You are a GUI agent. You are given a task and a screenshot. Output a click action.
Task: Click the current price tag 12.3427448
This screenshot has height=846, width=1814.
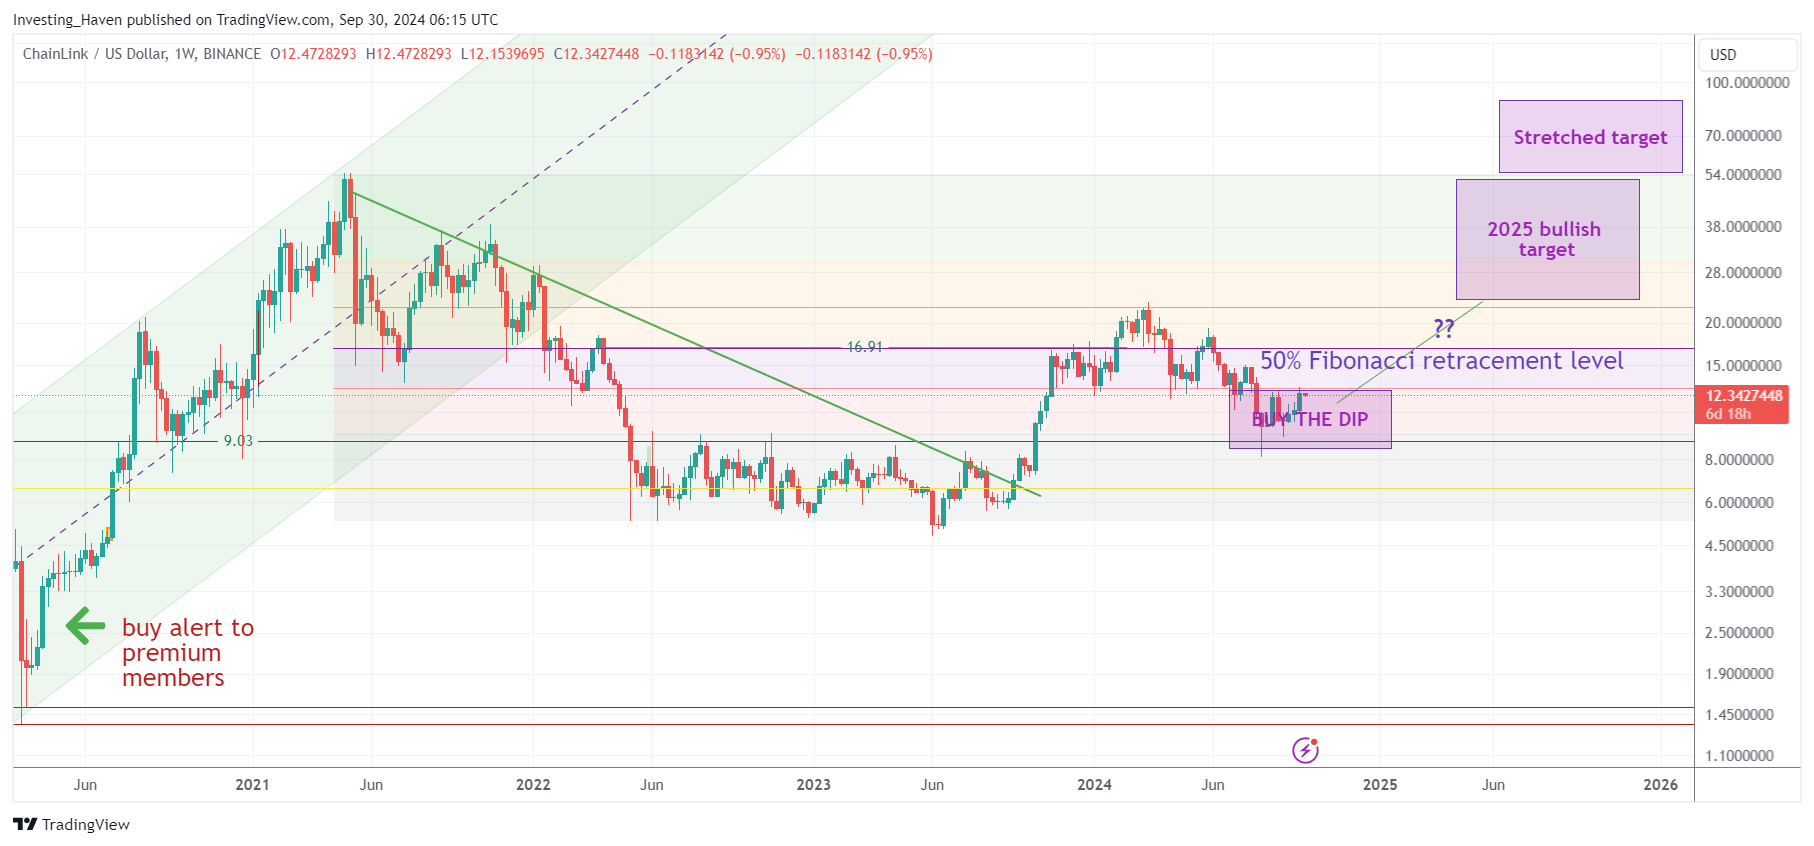coord(1743,404)
